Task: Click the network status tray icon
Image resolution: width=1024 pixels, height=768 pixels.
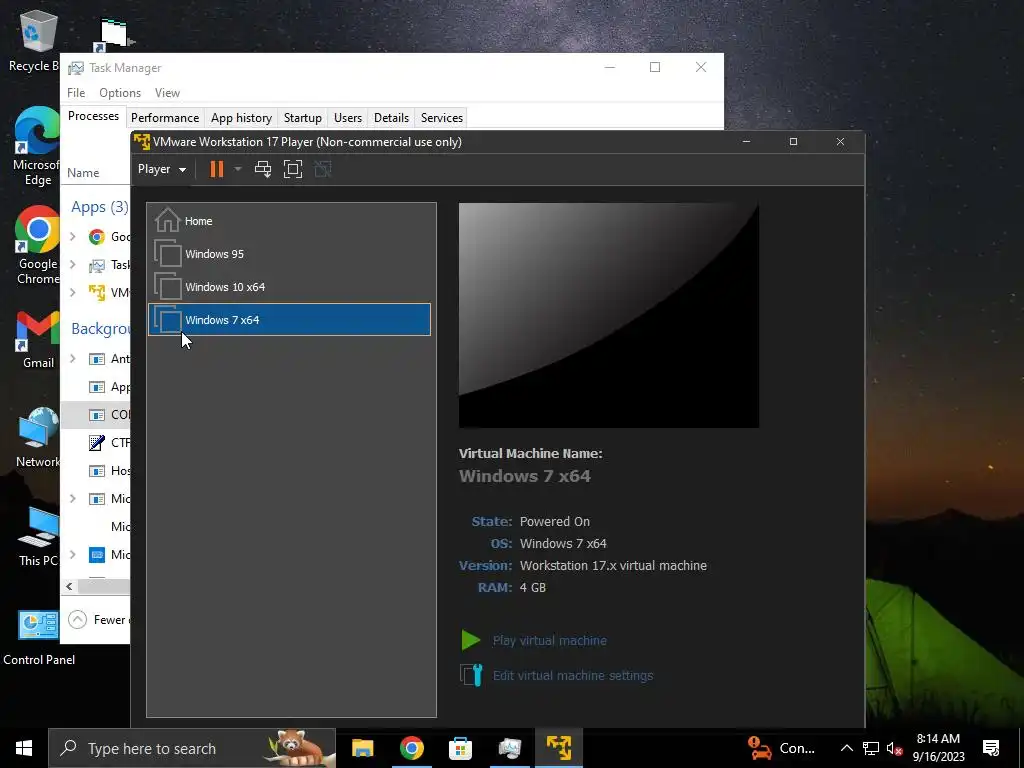Action: [871, 748]
